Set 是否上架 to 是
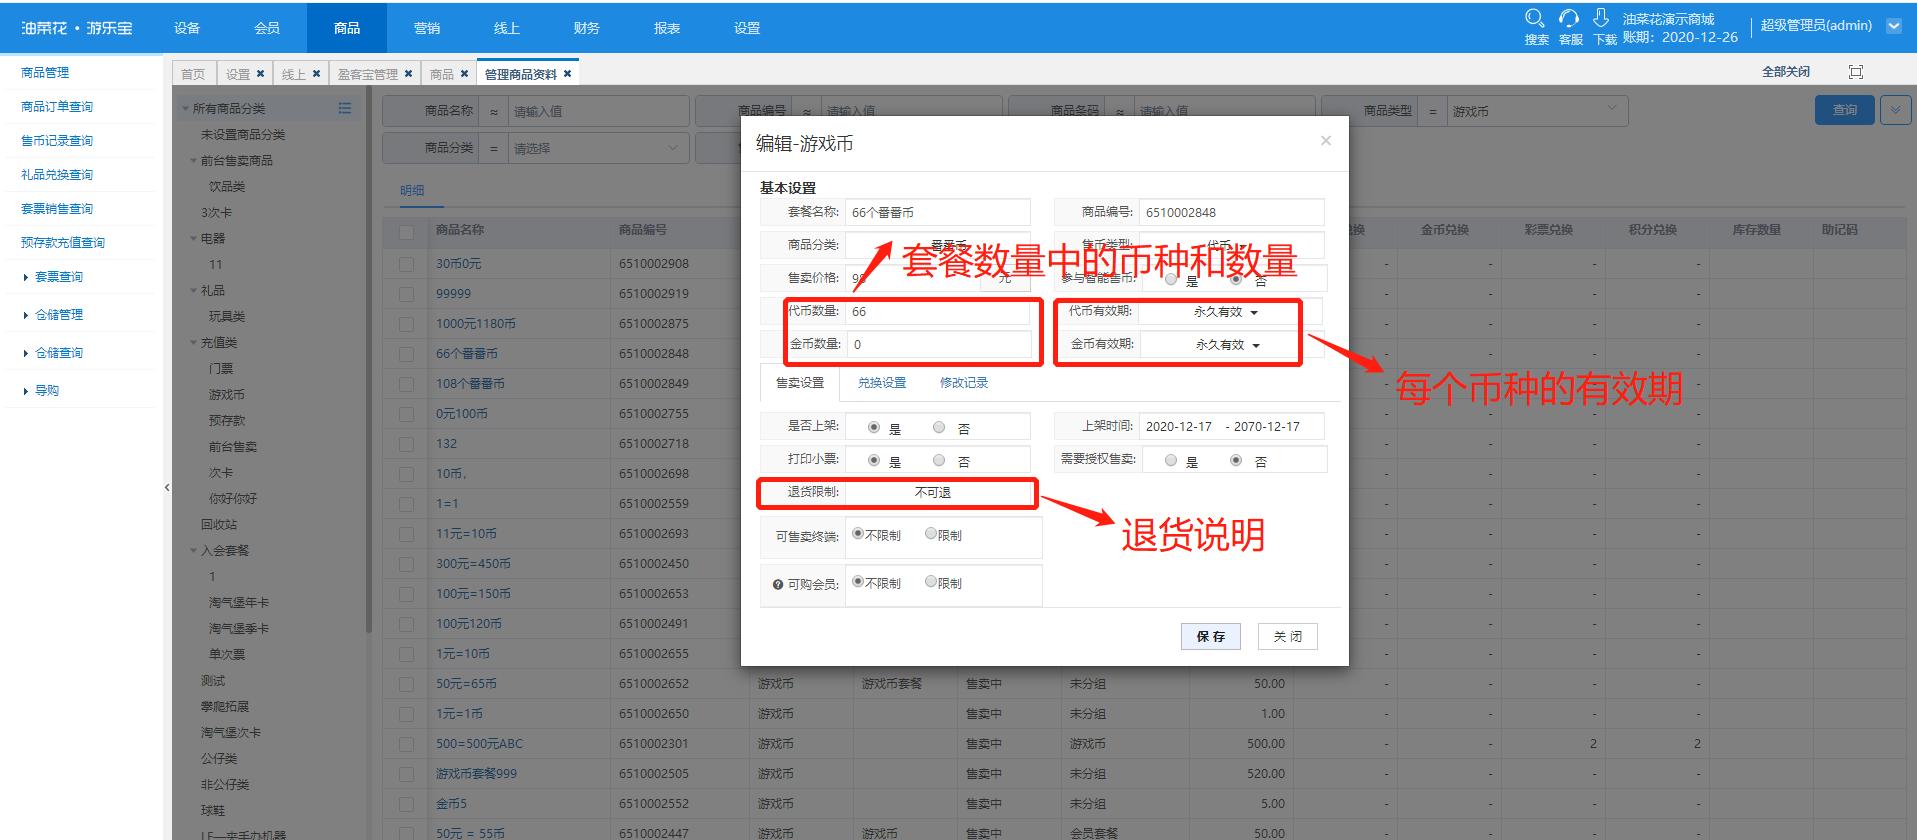Image resolution: width=1917 pixels, height=840 pixels. point(874,427)
